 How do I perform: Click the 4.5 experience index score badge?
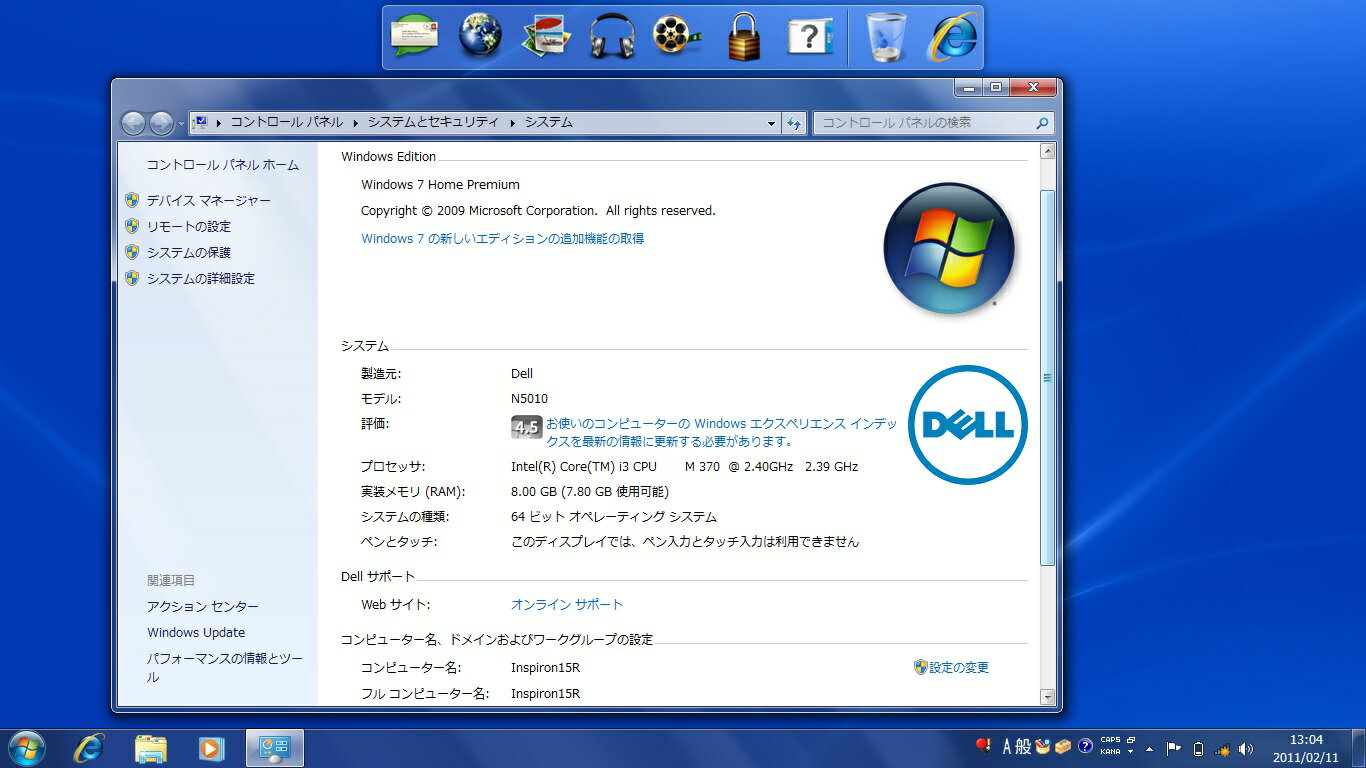point(526,428)
